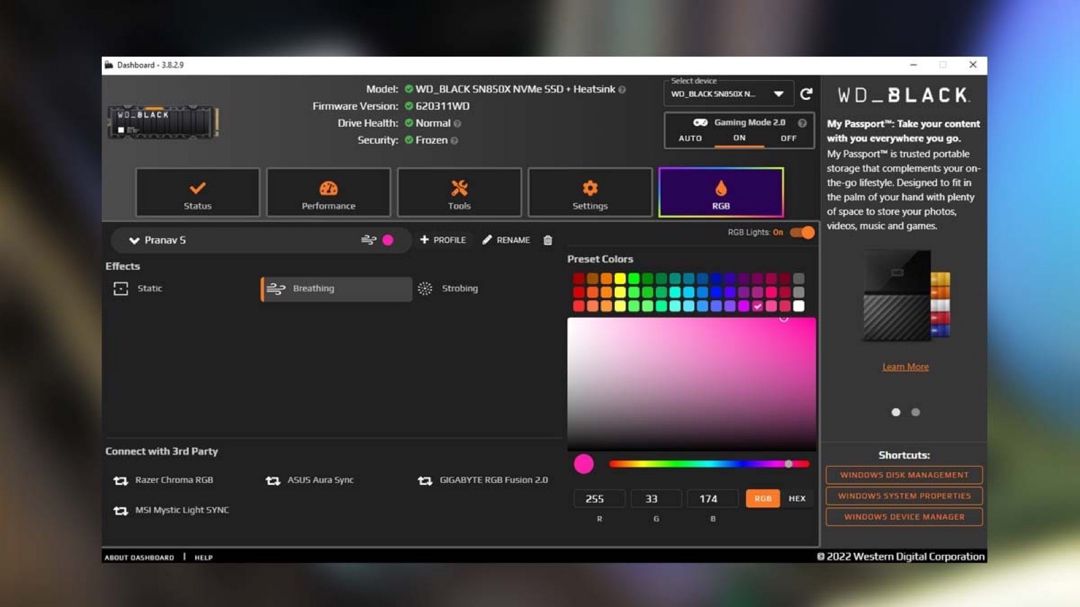Click the ASUS Aura Sync icon
Viewport: 1080px width, 607px height.
pos(273,480)
